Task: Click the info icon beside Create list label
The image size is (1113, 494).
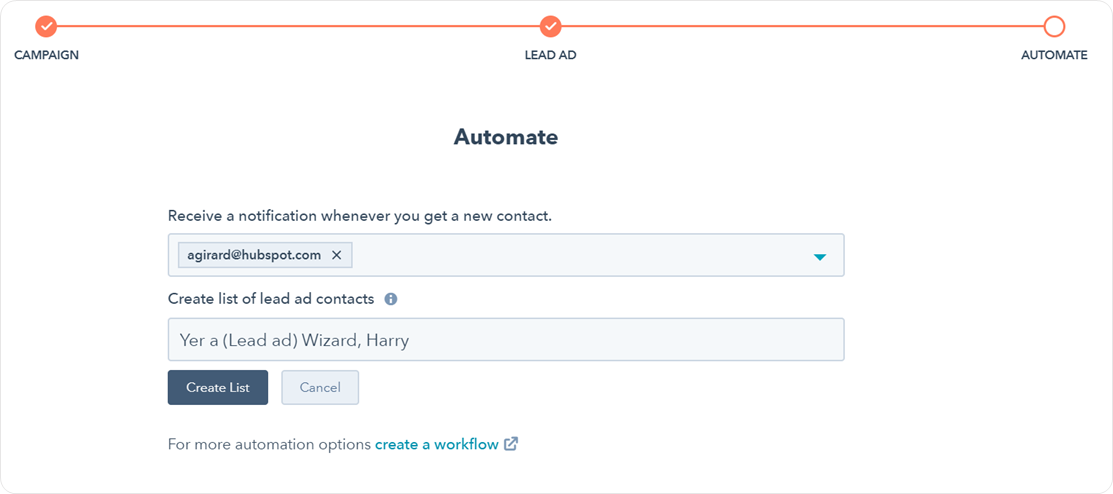Action: click(391, 299)
